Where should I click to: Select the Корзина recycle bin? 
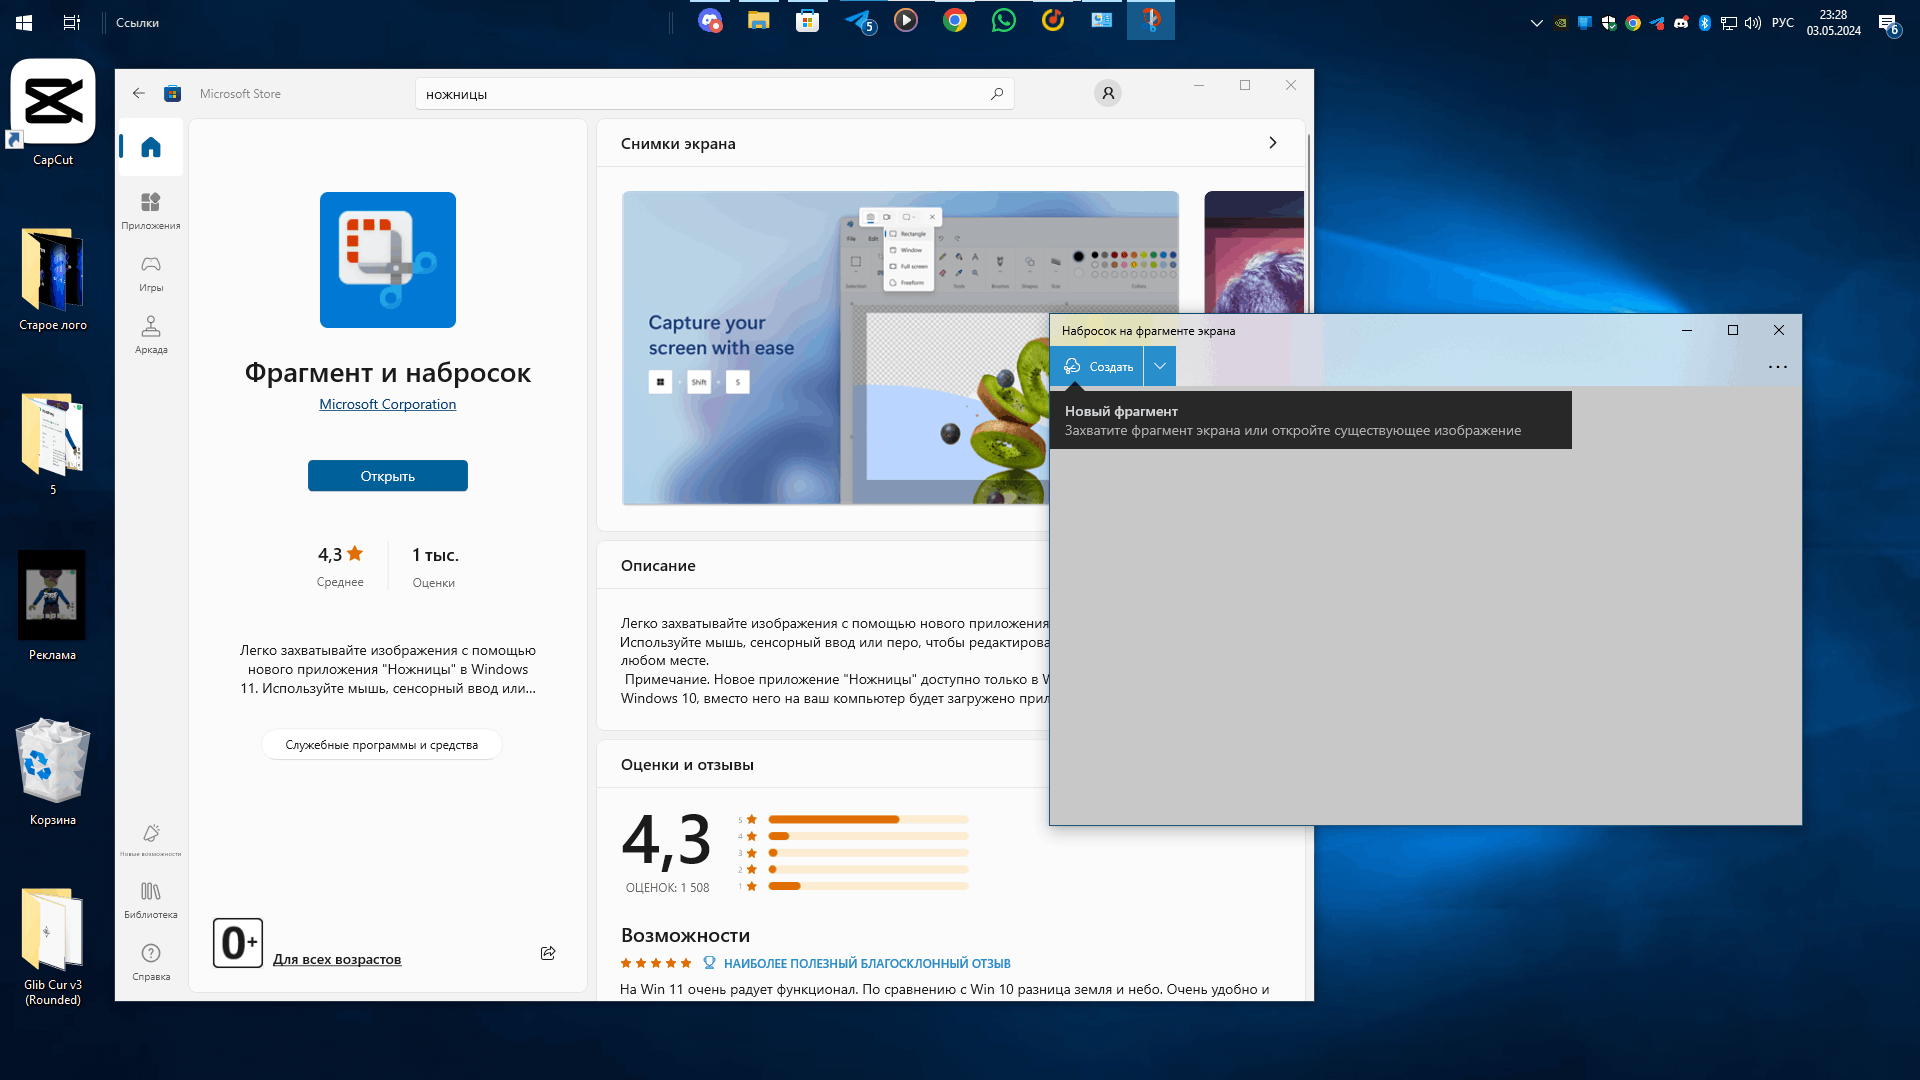pos(53,772)
